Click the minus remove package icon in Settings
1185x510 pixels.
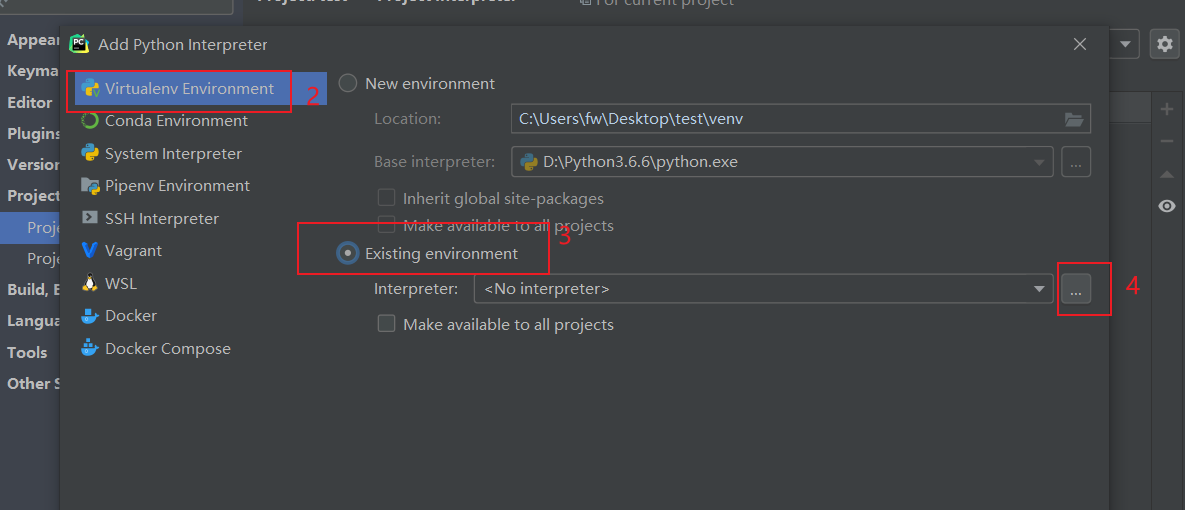coord(1166,141)
